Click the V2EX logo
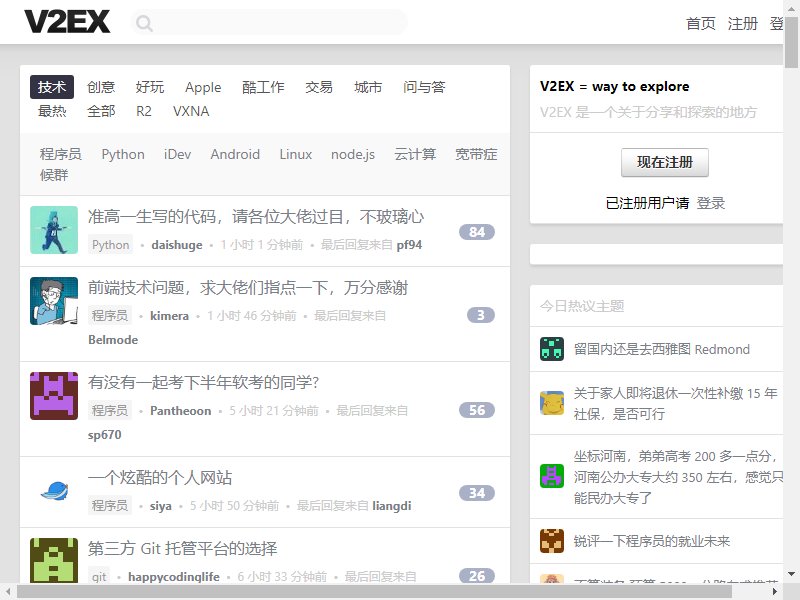Screen dimensions: 800x600 click(67, 22)
